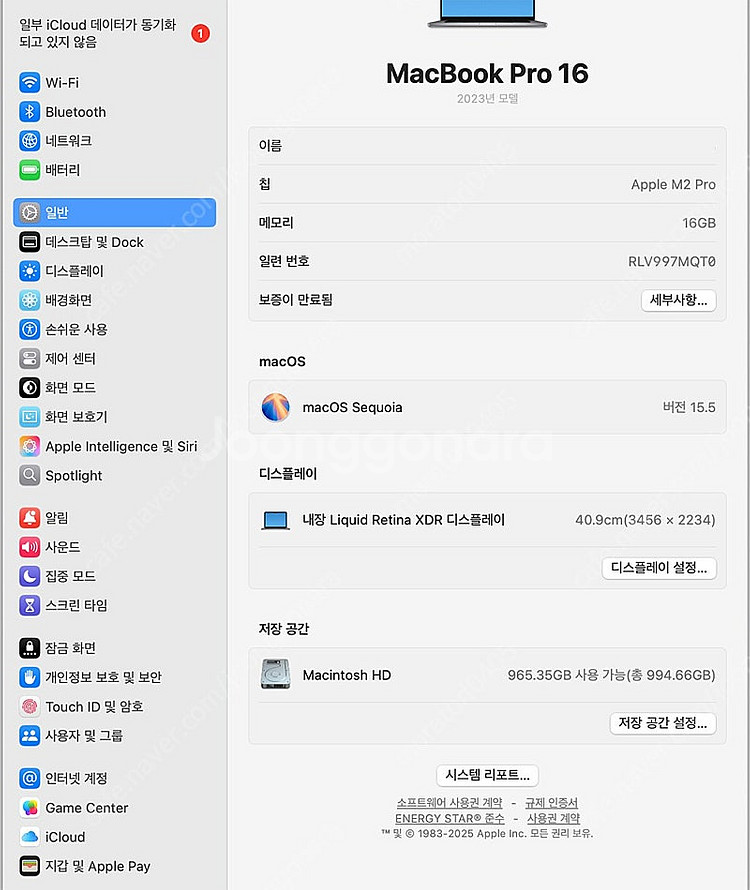The width and height of the screenshot is (750, 890).
Task: Open 손쉬운 사용 accessibility icon
Action: [x=30, y=329]
